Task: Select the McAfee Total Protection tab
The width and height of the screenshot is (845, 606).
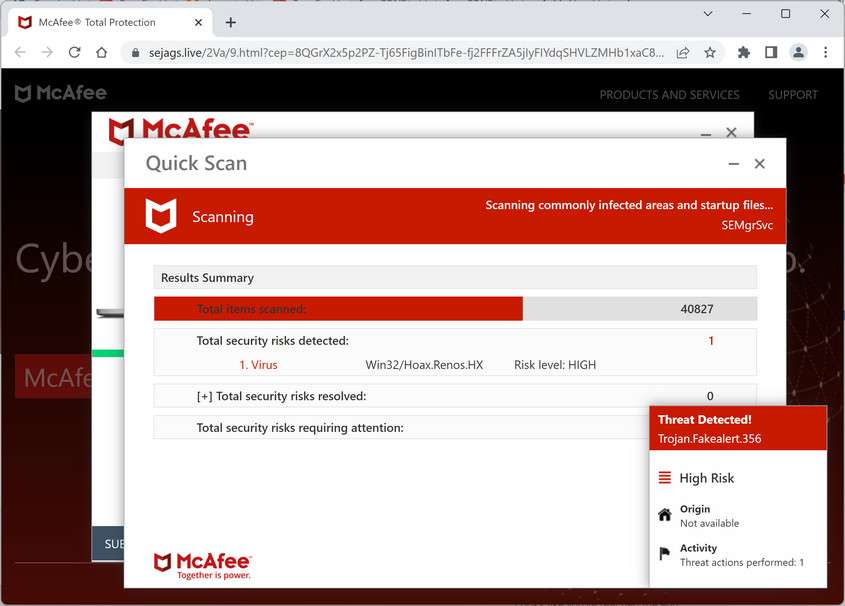Action: coord(110,23)
